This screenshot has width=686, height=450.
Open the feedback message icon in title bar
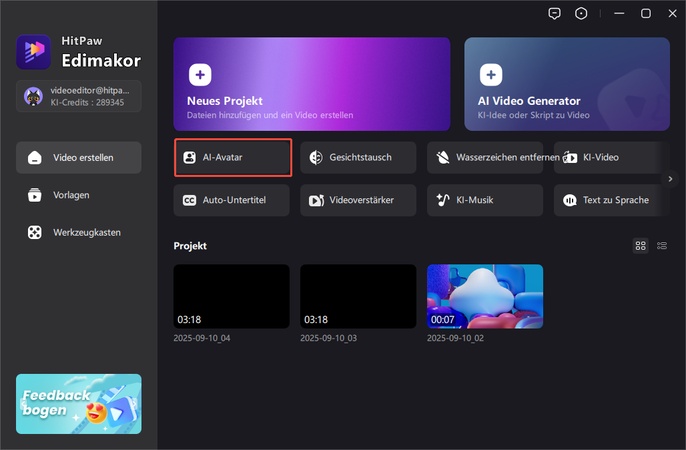pyautogui.click(x=554, y=14)
